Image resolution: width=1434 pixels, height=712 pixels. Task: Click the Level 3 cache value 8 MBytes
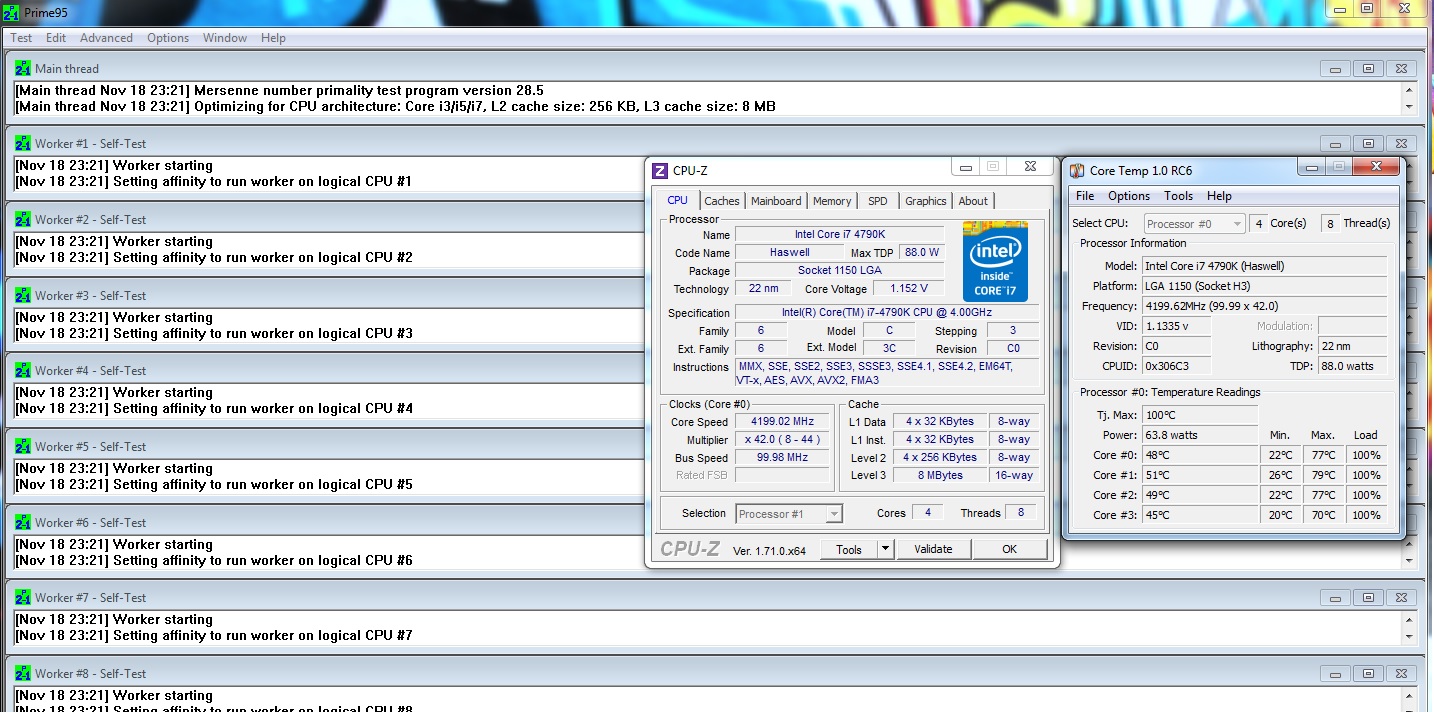click(x=940, y=476)
